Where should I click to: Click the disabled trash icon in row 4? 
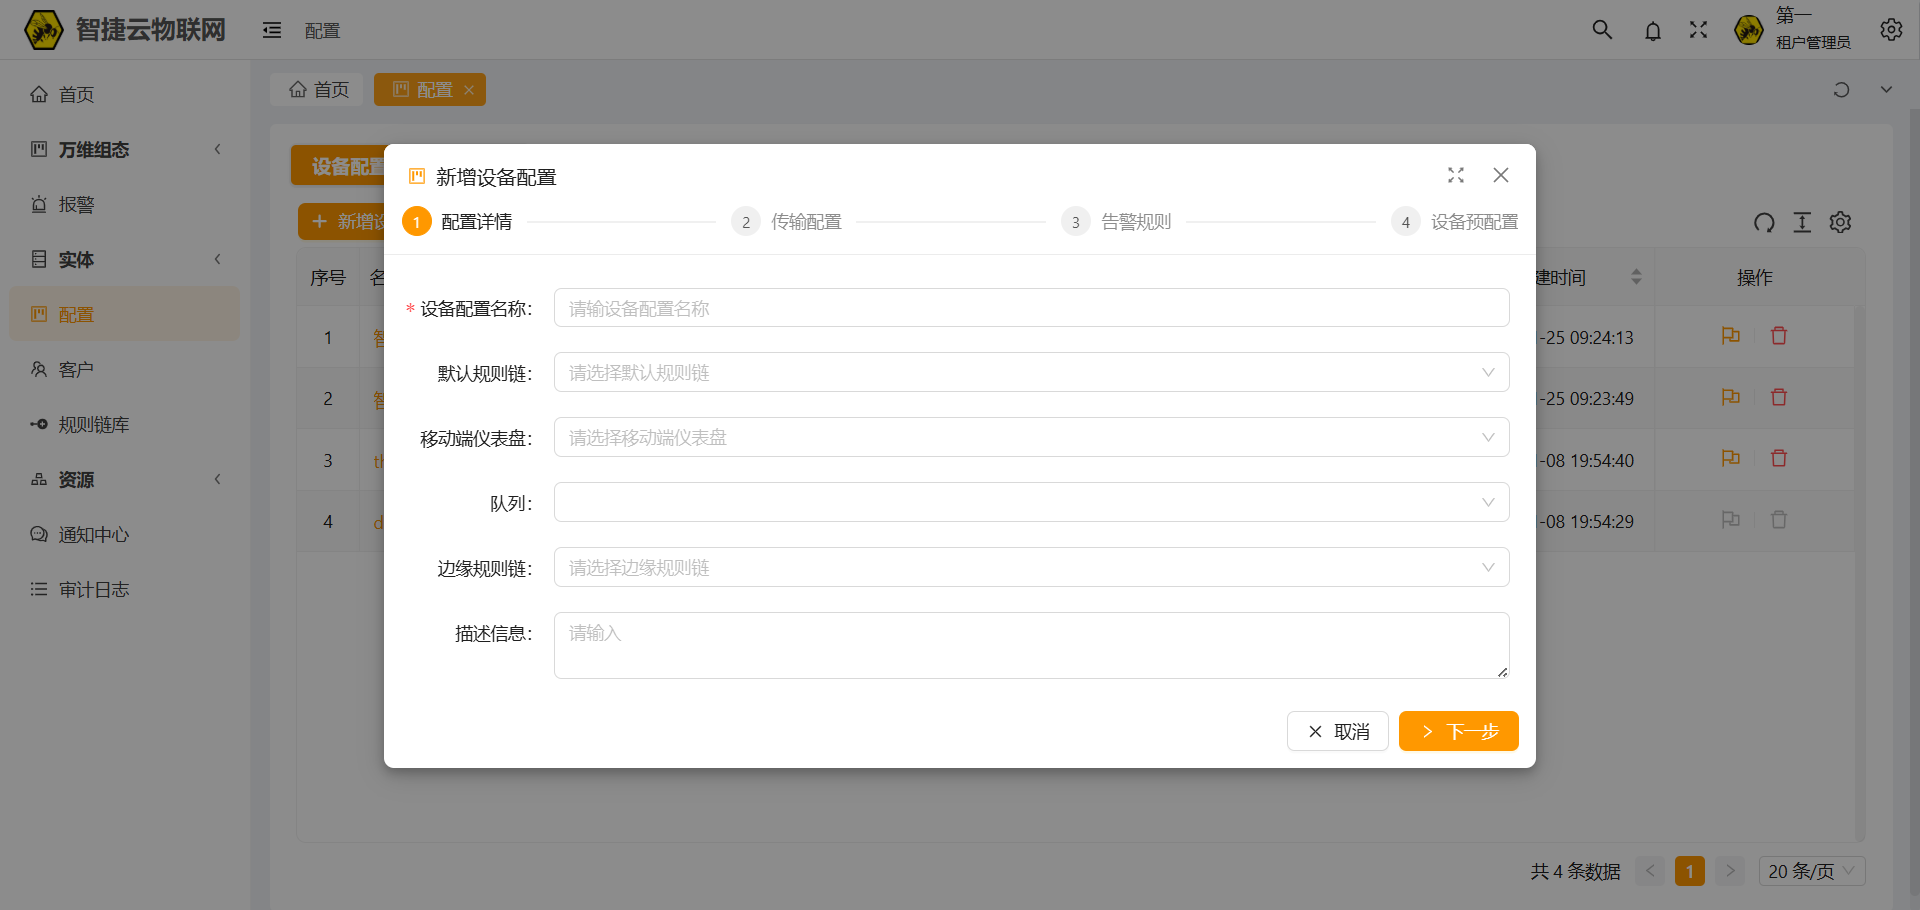(x=1779, y=520)
